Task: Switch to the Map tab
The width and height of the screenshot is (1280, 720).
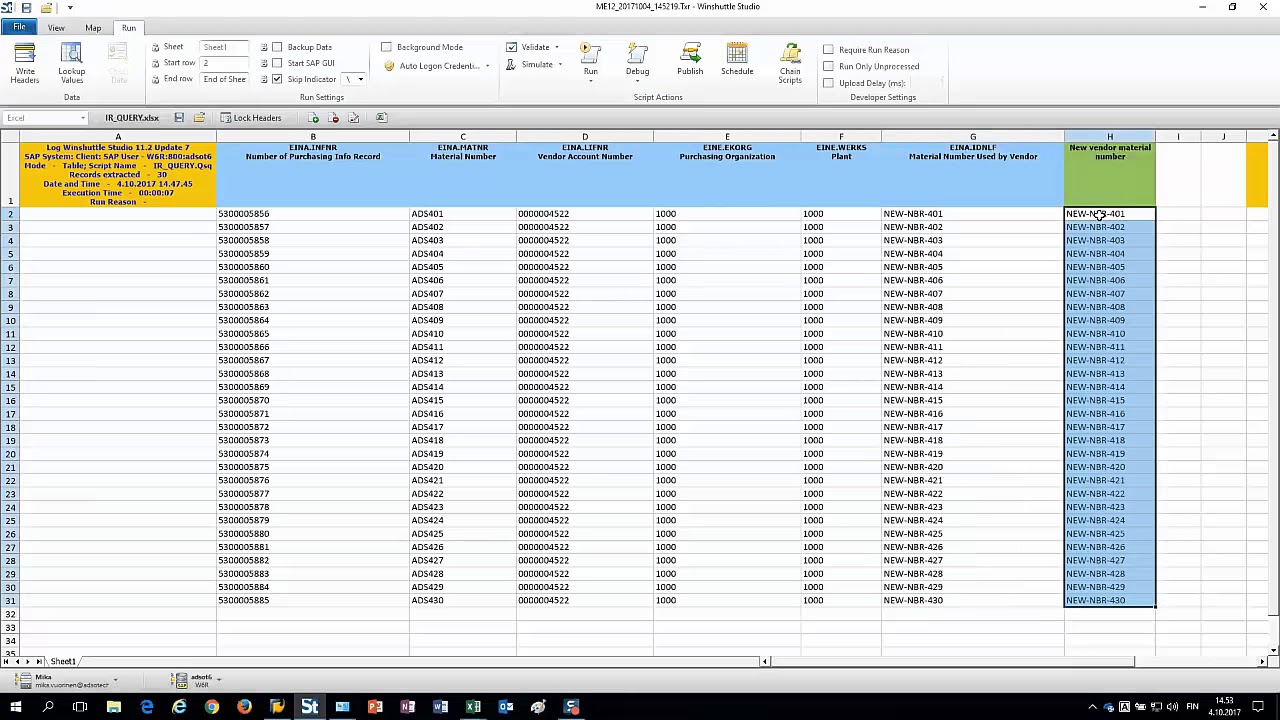Action: [x=93, y=28]
